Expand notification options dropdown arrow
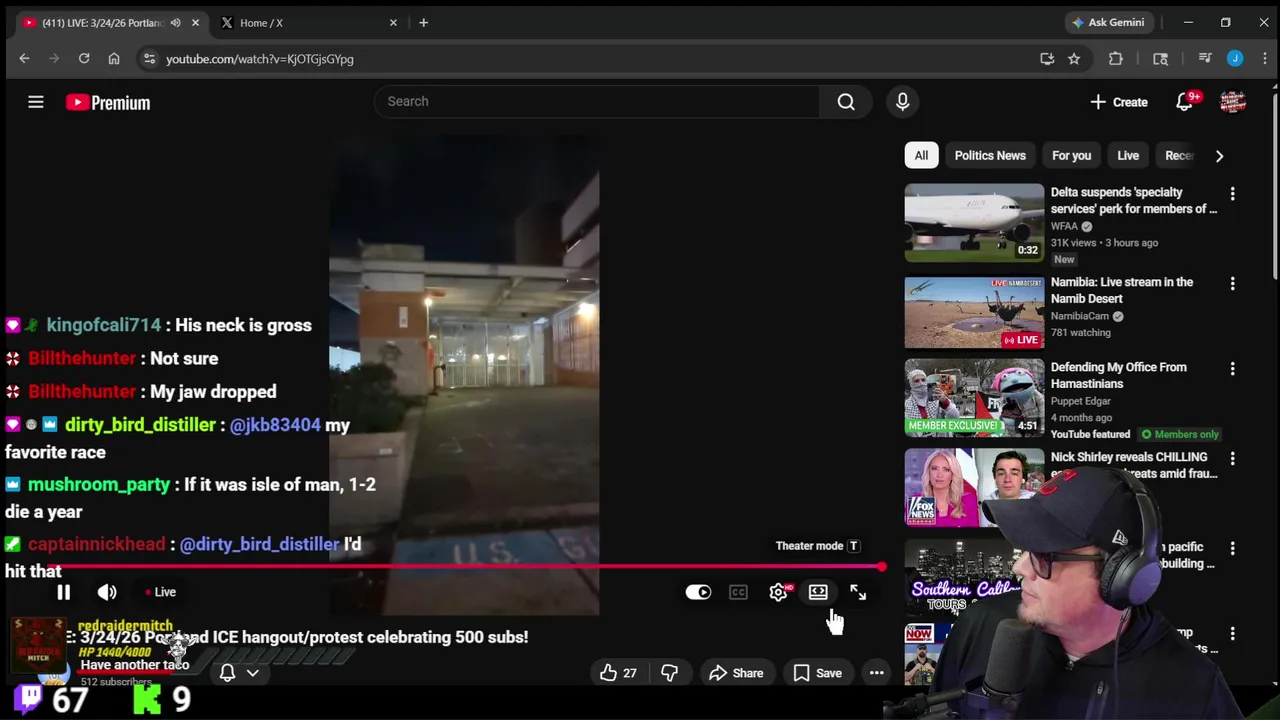 [253, 673]
